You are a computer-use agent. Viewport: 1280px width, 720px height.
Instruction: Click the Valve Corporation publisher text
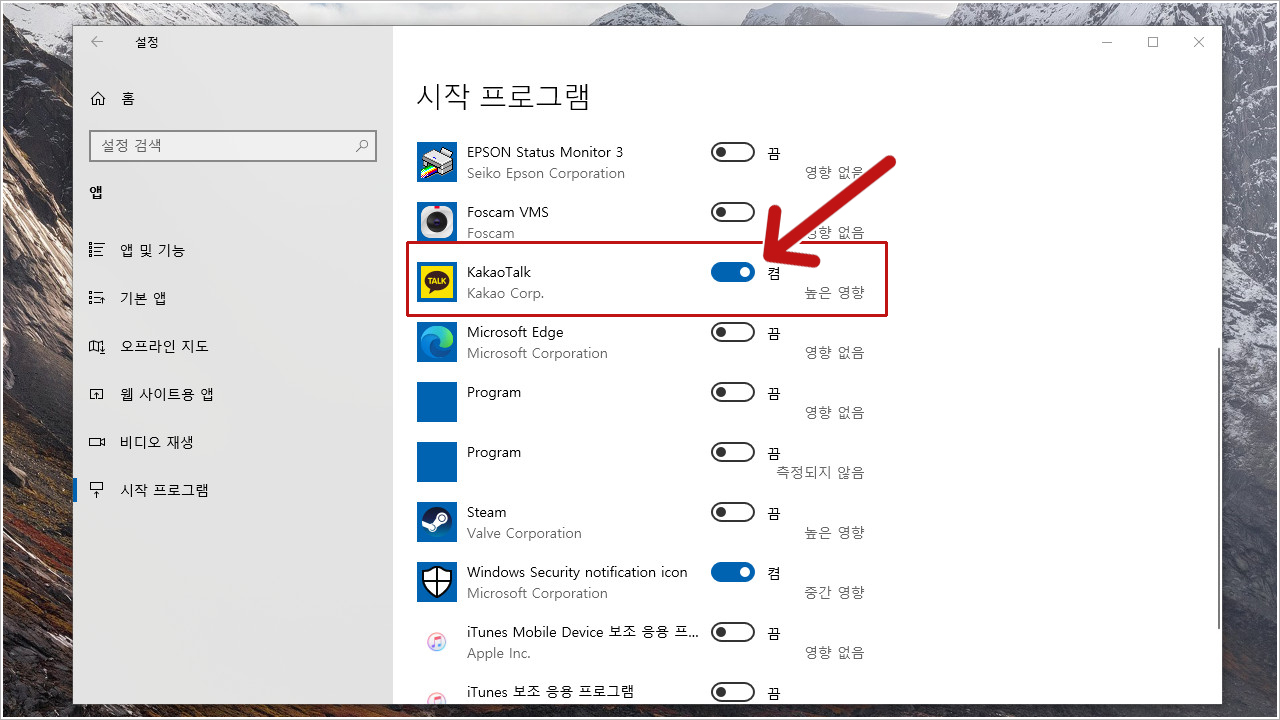point(524,533)
